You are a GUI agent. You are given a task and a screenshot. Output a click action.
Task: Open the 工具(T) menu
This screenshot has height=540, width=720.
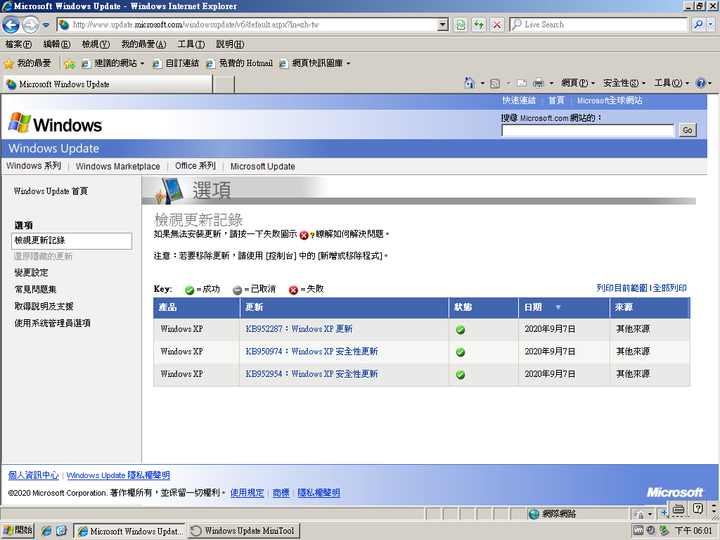point(191,45)
